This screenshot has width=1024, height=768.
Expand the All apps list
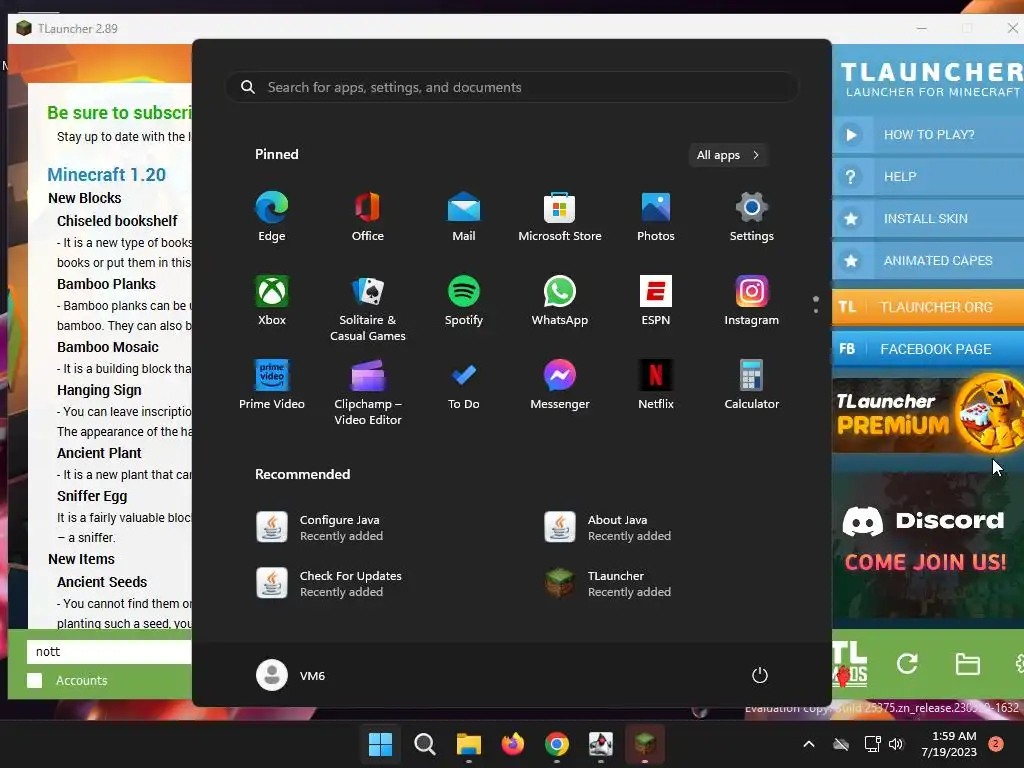728,155
